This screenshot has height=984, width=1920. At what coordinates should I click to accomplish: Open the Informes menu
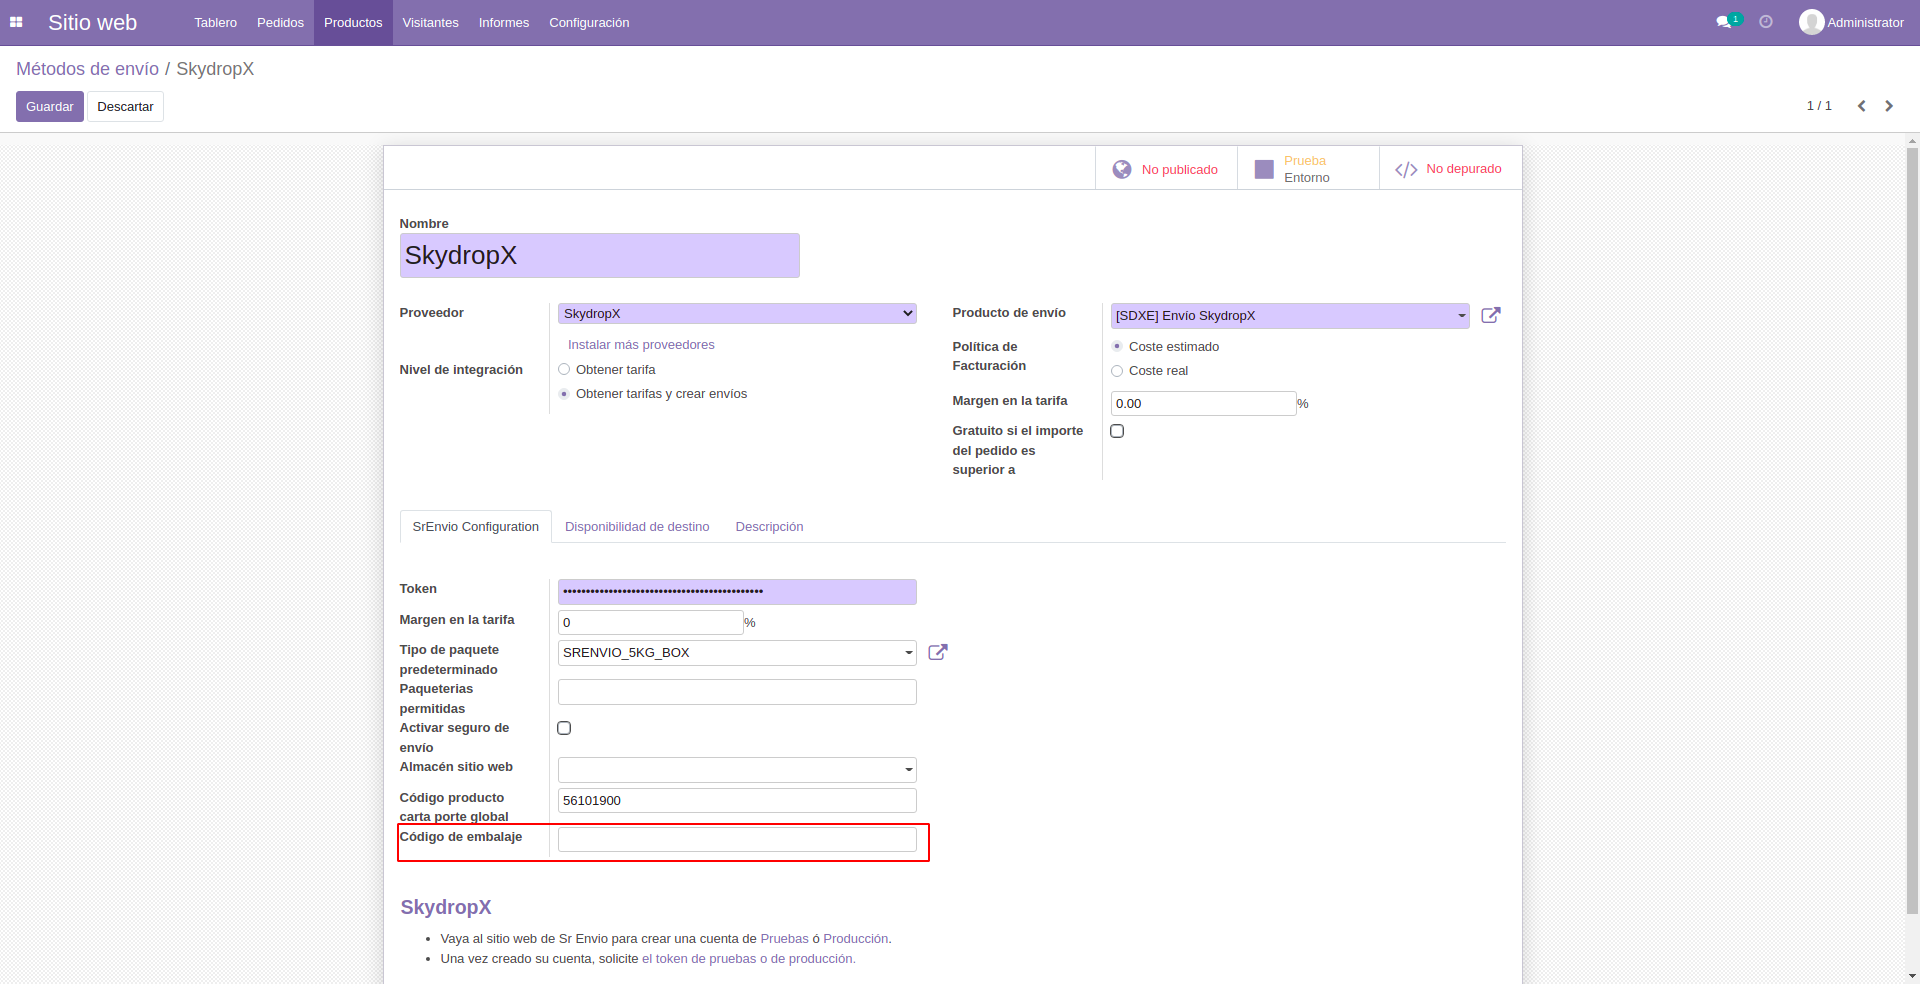503,22
